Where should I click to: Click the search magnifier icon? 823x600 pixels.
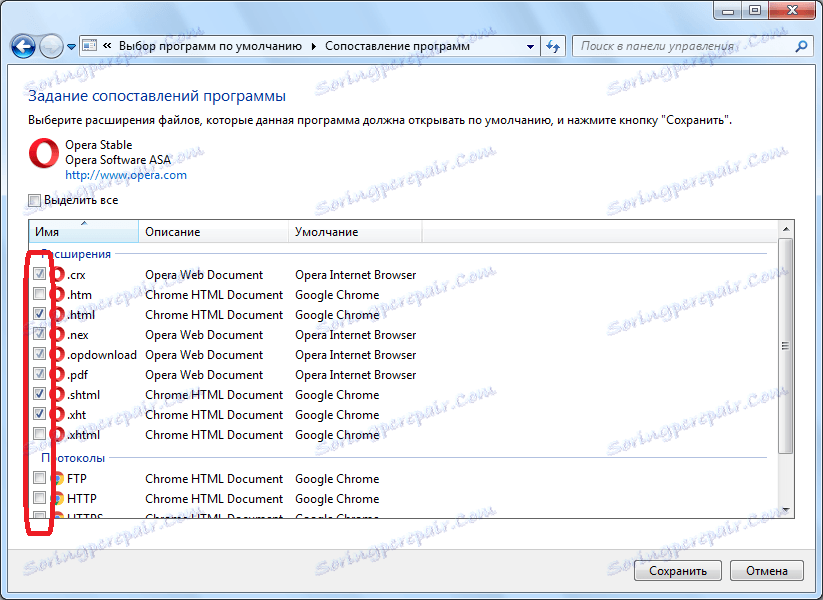pyautogui.click(x=800, y=46)
